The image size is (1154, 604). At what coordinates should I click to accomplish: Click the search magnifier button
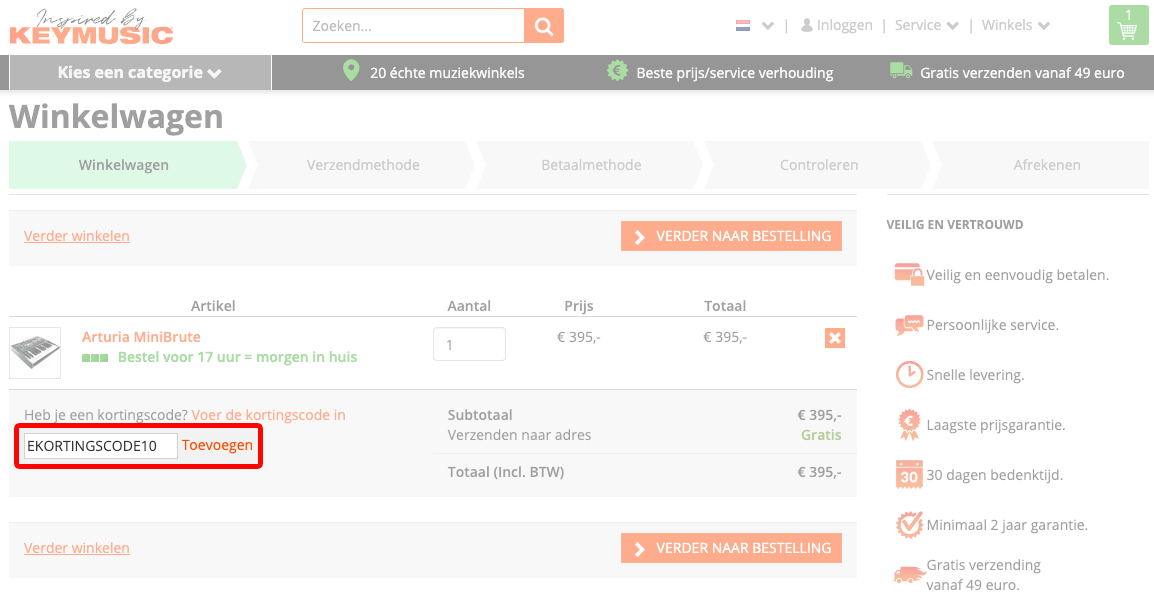544,26
